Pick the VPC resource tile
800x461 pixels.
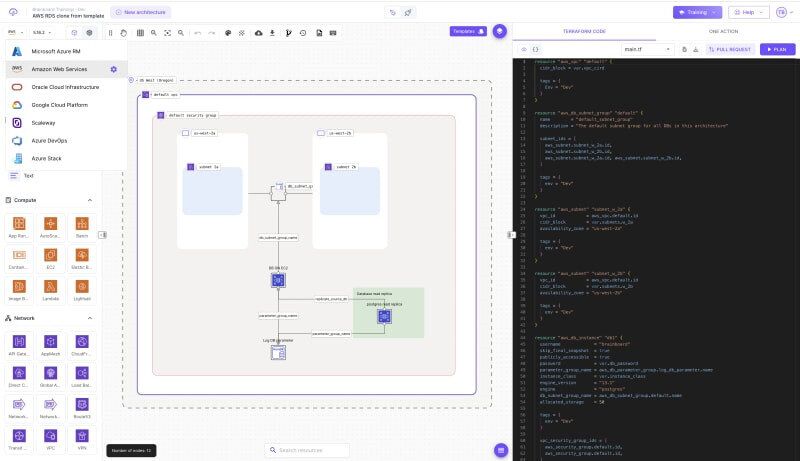coord(51,439)
